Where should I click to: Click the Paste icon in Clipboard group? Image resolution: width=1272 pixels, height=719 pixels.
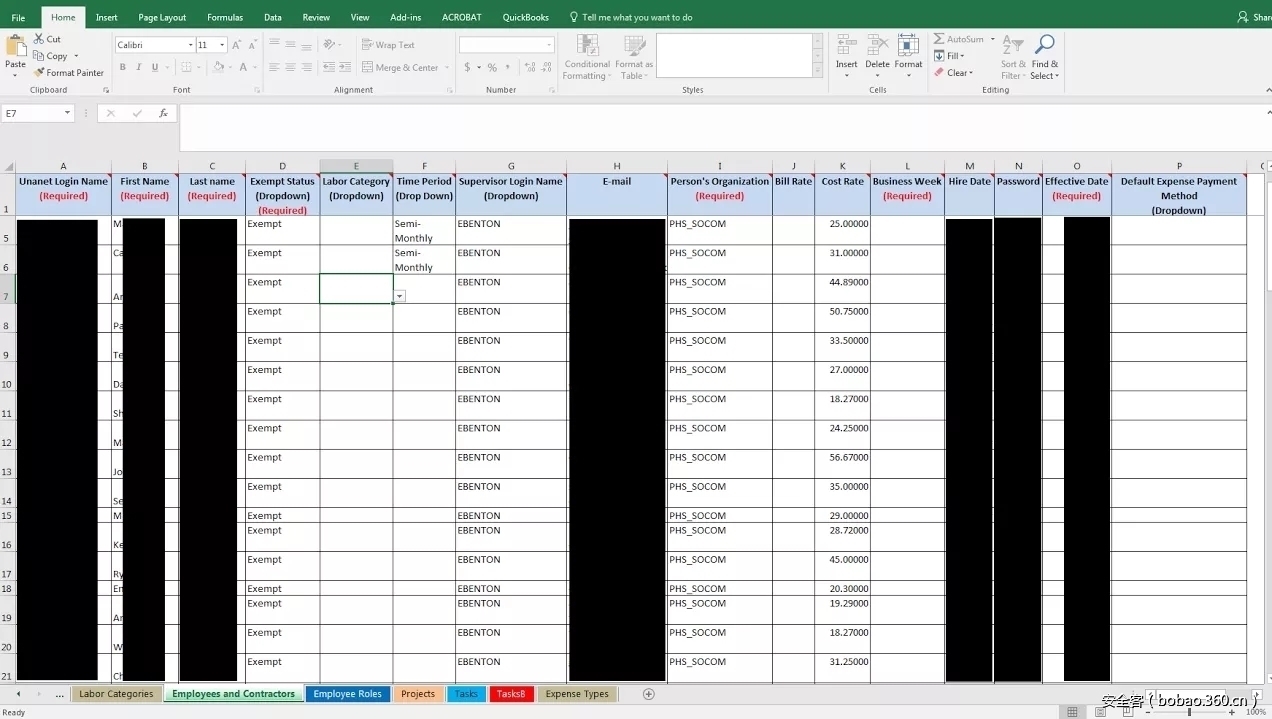tap(16, 46)
